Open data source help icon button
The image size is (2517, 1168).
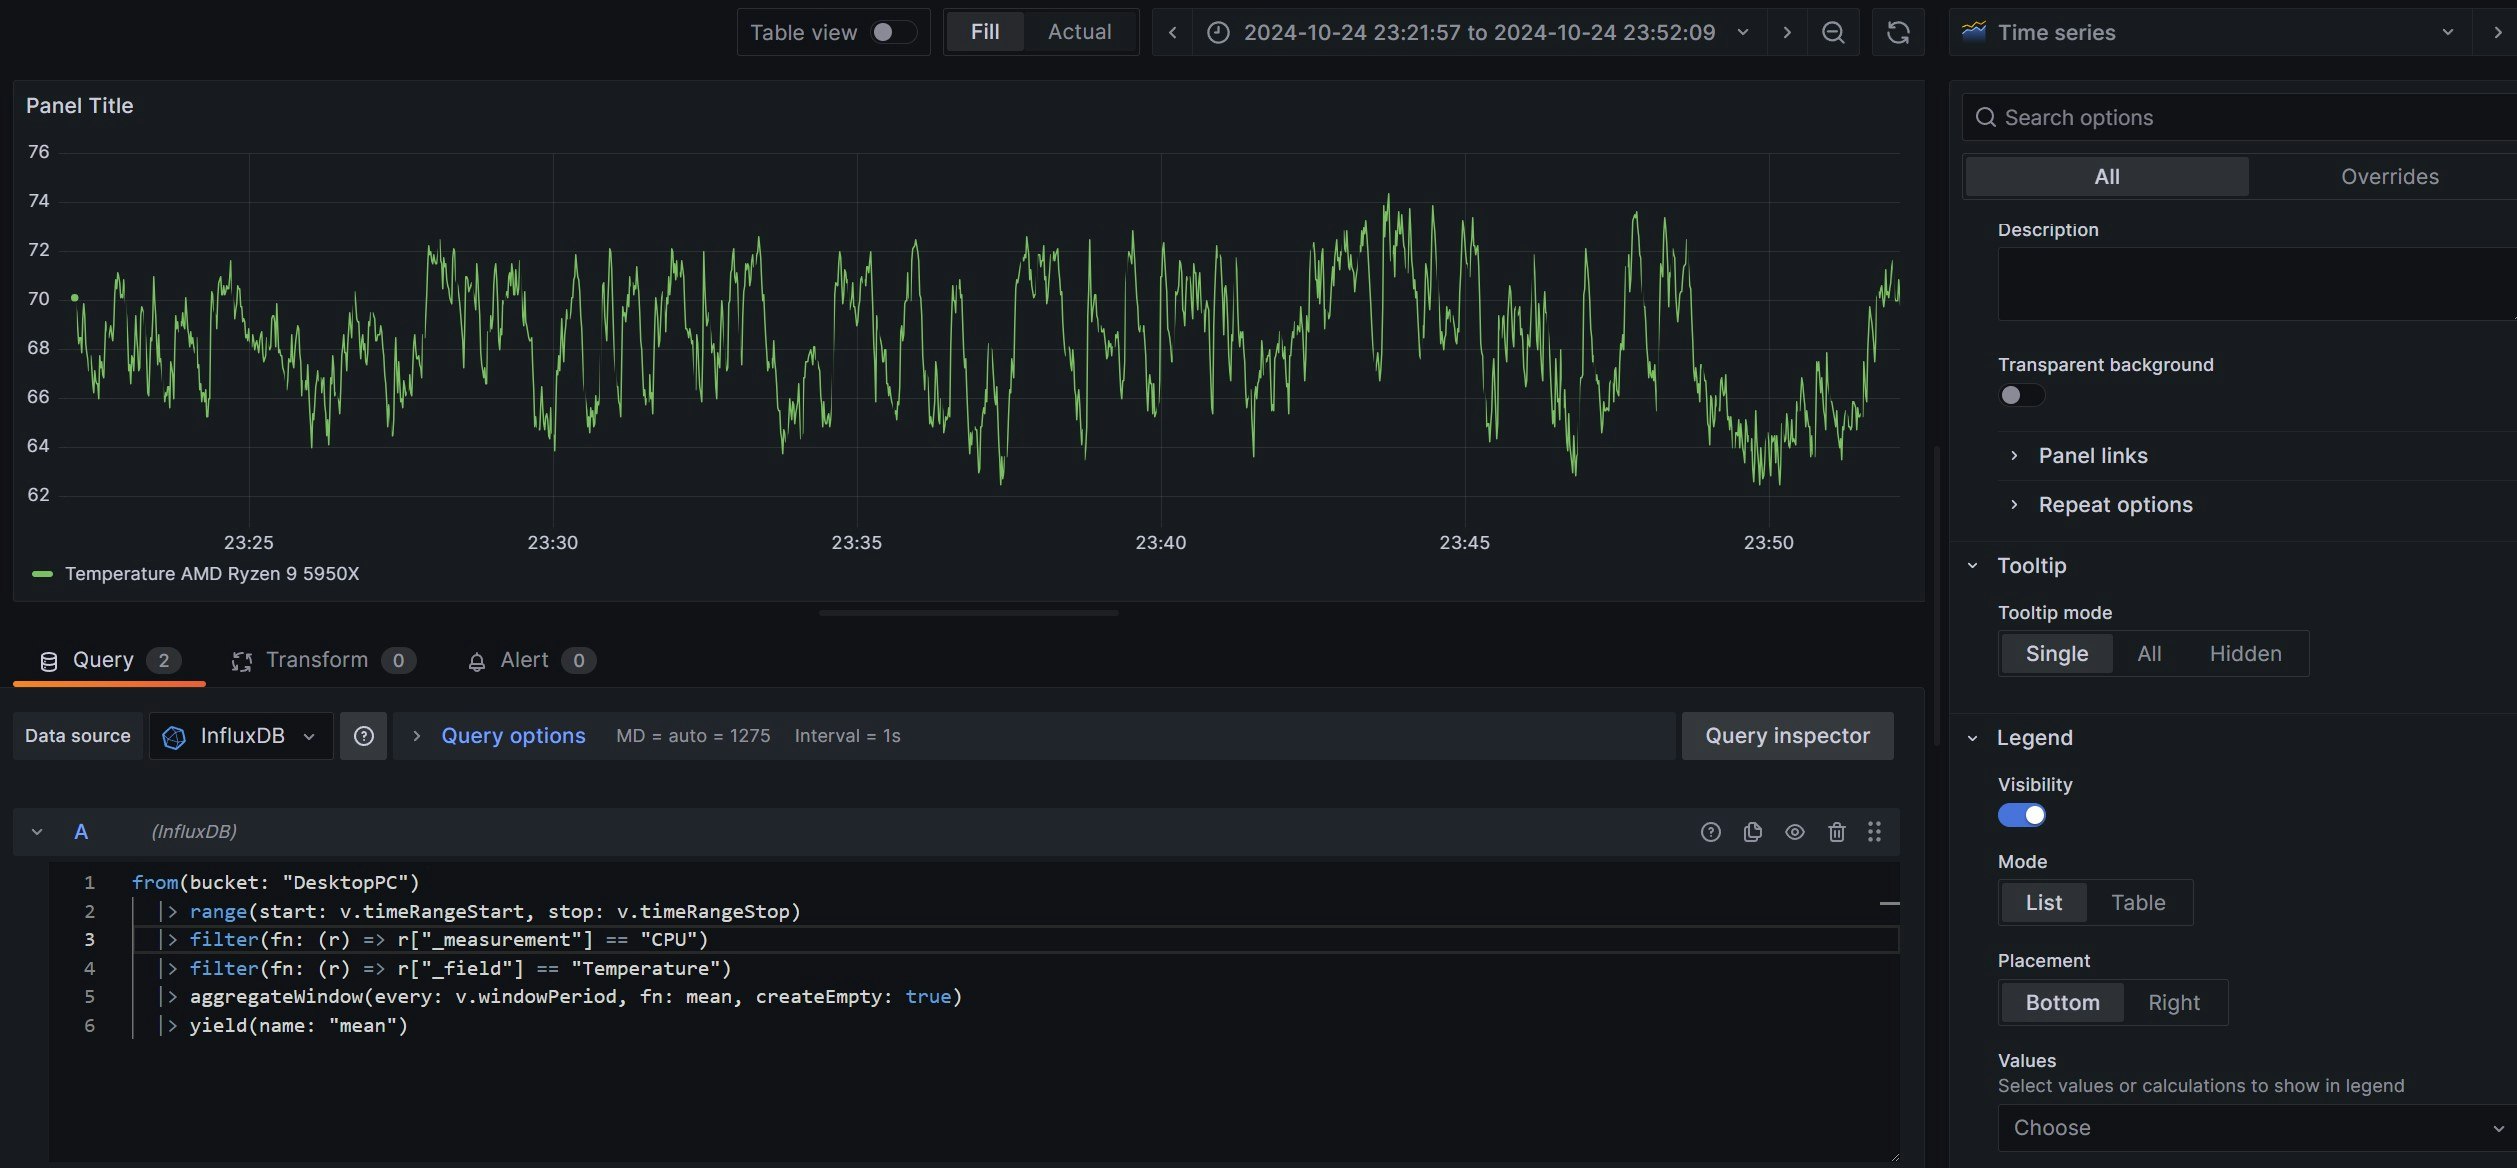click(x=363, y=736)
